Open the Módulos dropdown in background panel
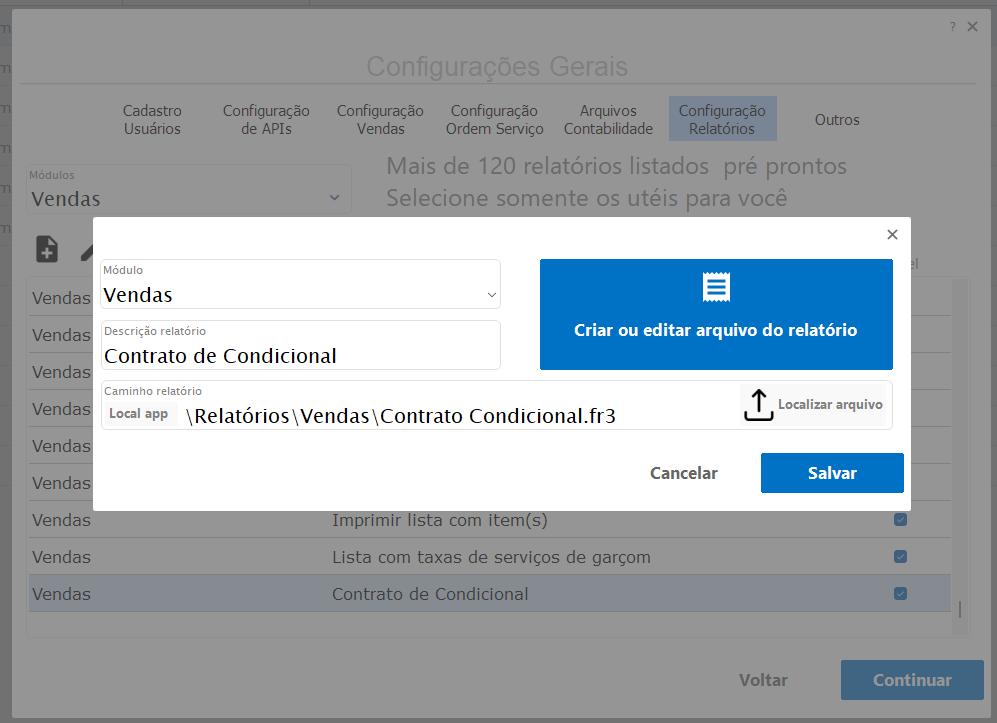This screenshot has height=723, width=997. pos(334,198)
